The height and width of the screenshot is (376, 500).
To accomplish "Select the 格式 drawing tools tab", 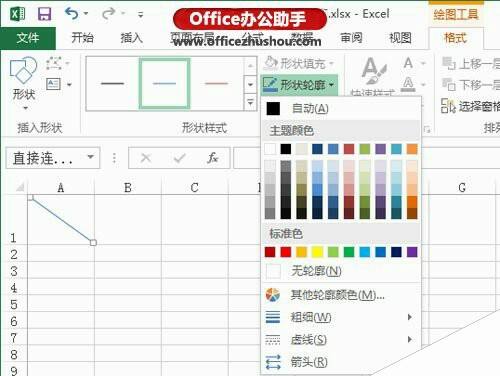I will click(455, 38).
